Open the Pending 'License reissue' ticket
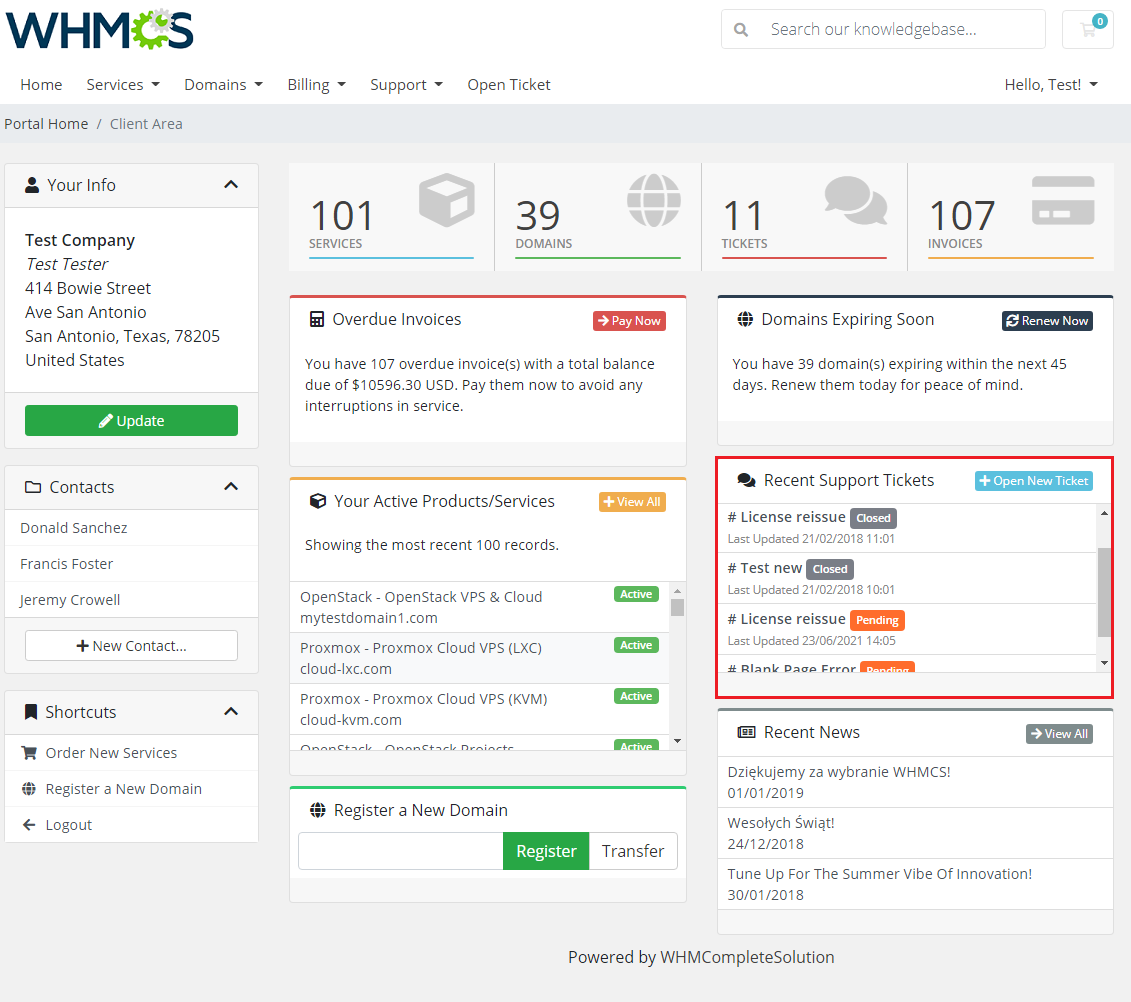 pyautogui.click(x=907, y=630)
